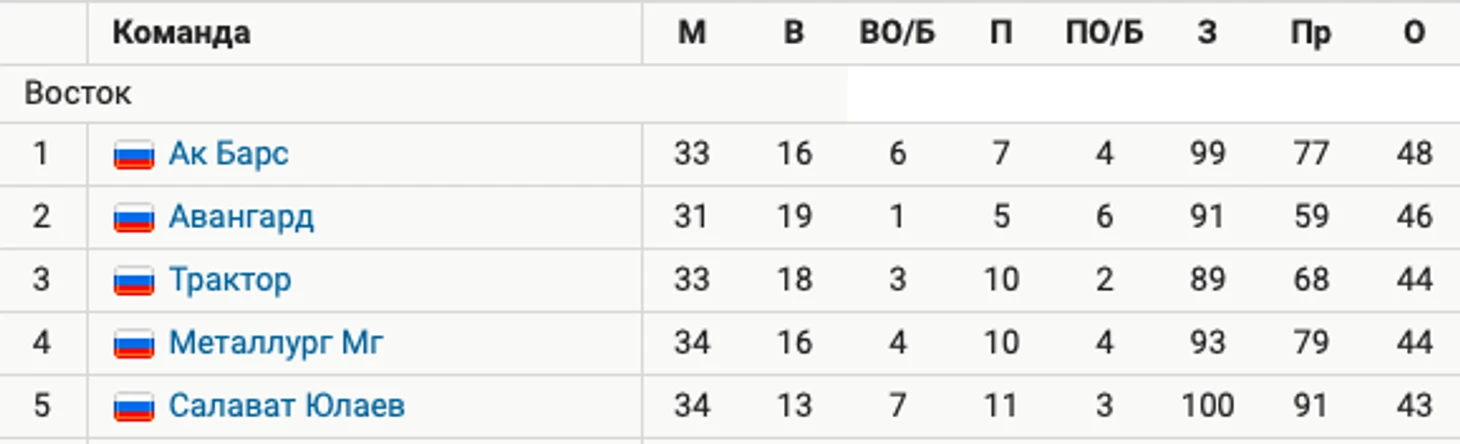Select the Трактор team link

coord(230,280)
